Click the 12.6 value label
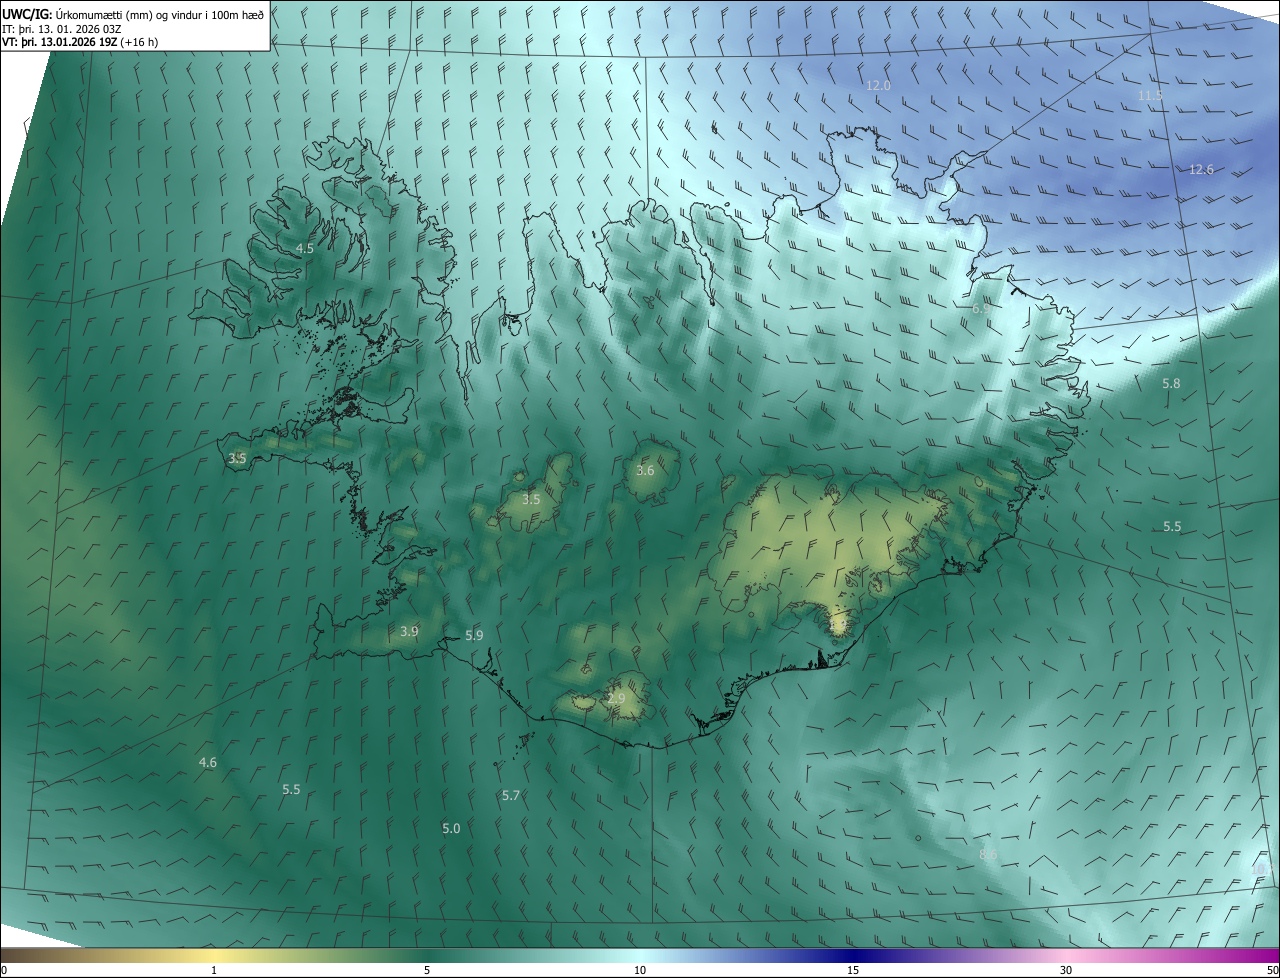Screen dimensions: 1280x978 (x=1201, y=169)
